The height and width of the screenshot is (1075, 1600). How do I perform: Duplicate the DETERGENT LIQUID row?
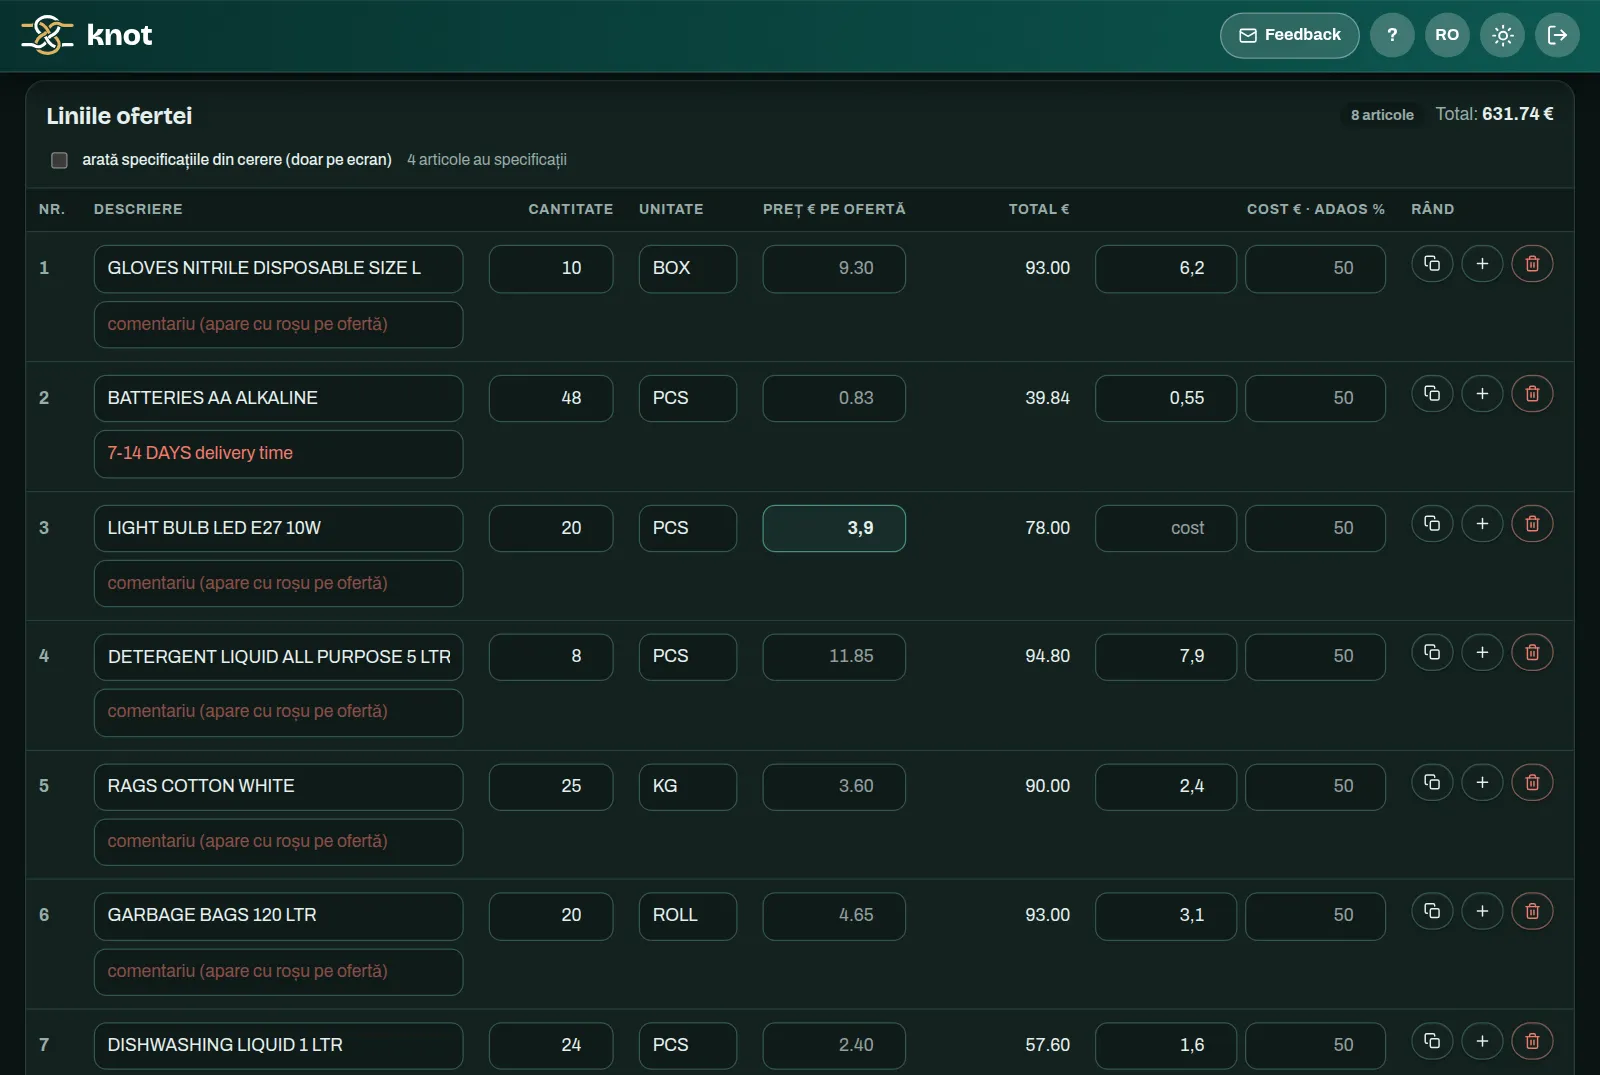[x=1432, y=653]
